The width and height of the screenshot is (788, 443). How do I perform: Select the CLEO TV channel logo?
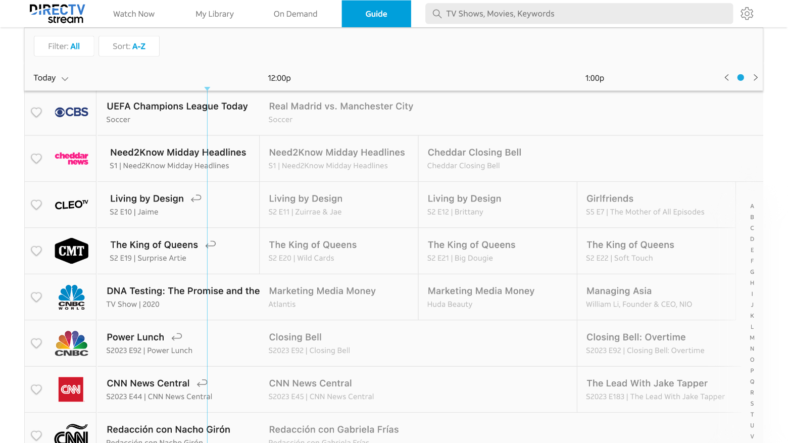[71, 204]
